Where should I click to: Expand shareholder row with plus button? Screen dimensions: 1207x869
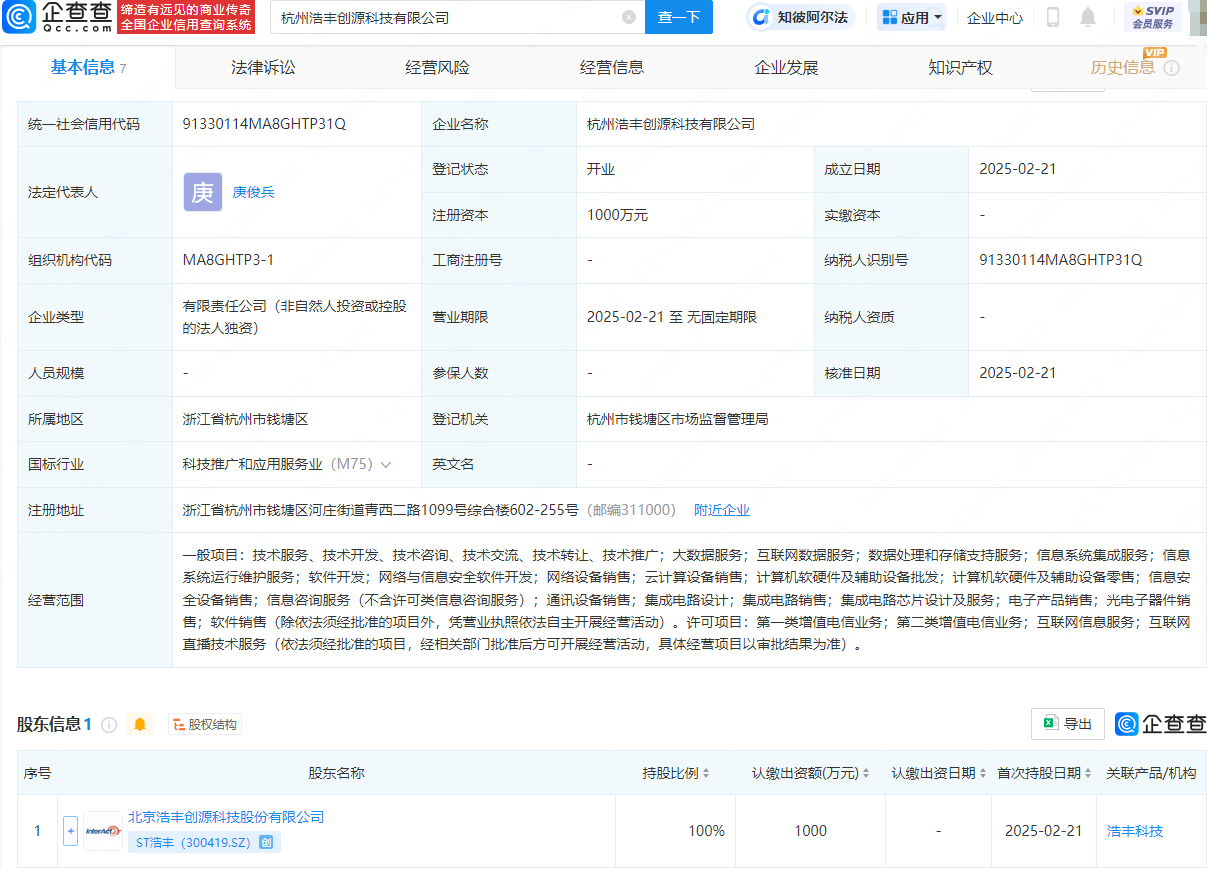pyautogui.click(x=70, y=831)
